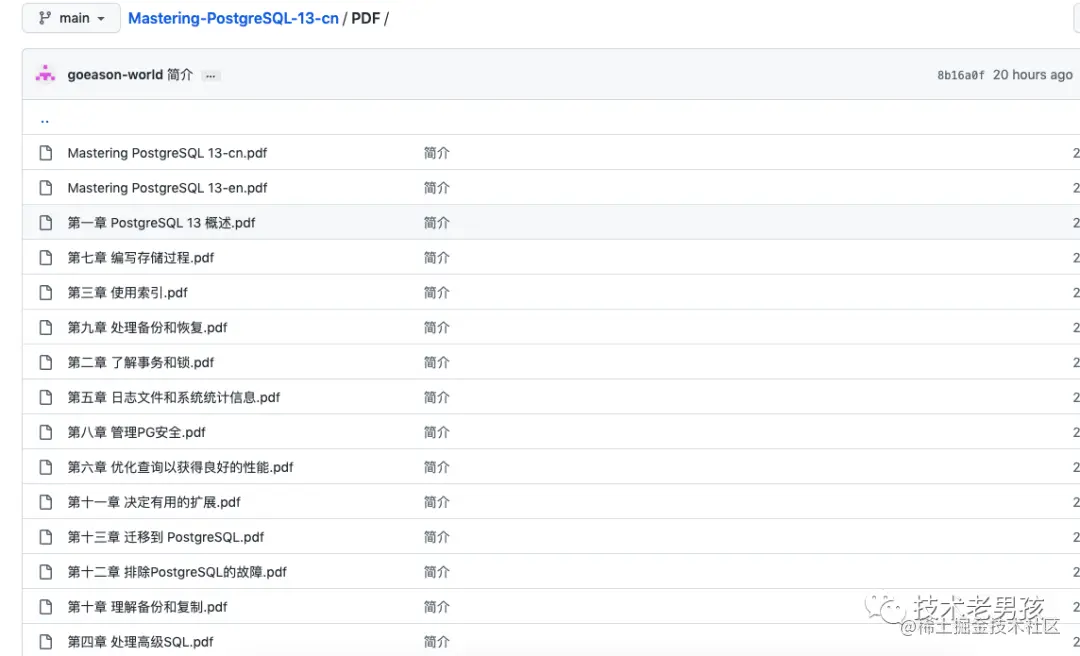The width and height of the screenshot is (1080, 656).
Task: Open 简介 commit link for 第四章 处理高级SQL.pdf
Action: [437, 642]
